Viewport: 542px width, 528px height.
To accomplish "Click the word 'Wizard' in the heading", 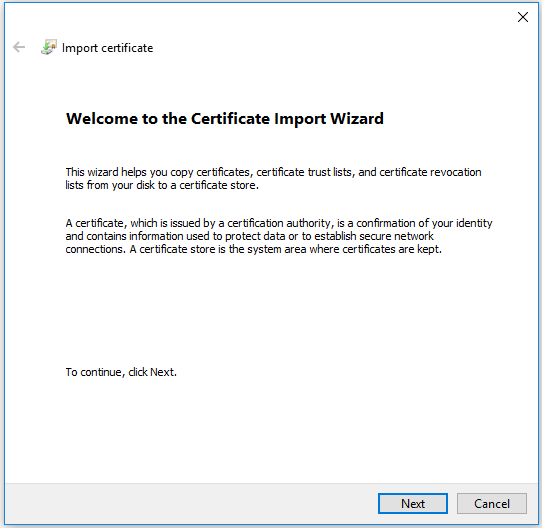I will (x=357, y=119).
